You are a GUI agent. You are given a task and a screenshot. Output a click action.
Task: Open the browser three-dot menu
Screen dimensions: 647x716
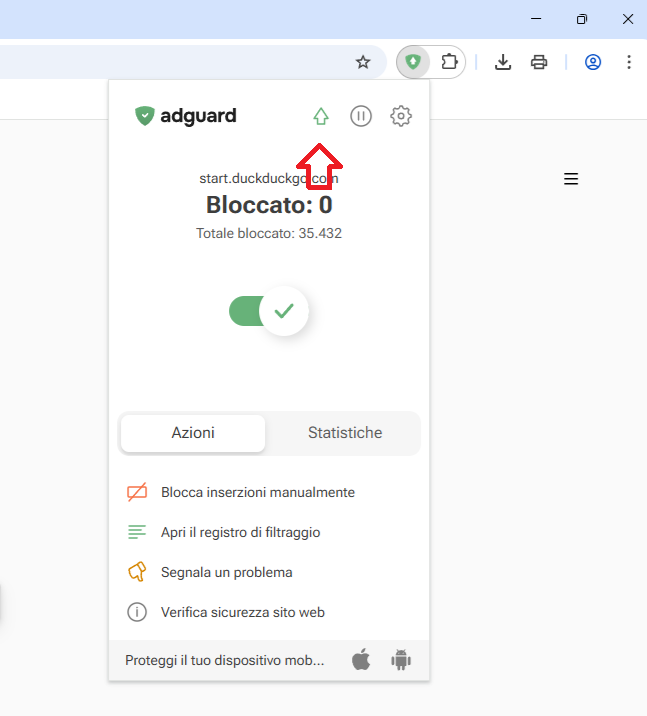tap(629, 62)
